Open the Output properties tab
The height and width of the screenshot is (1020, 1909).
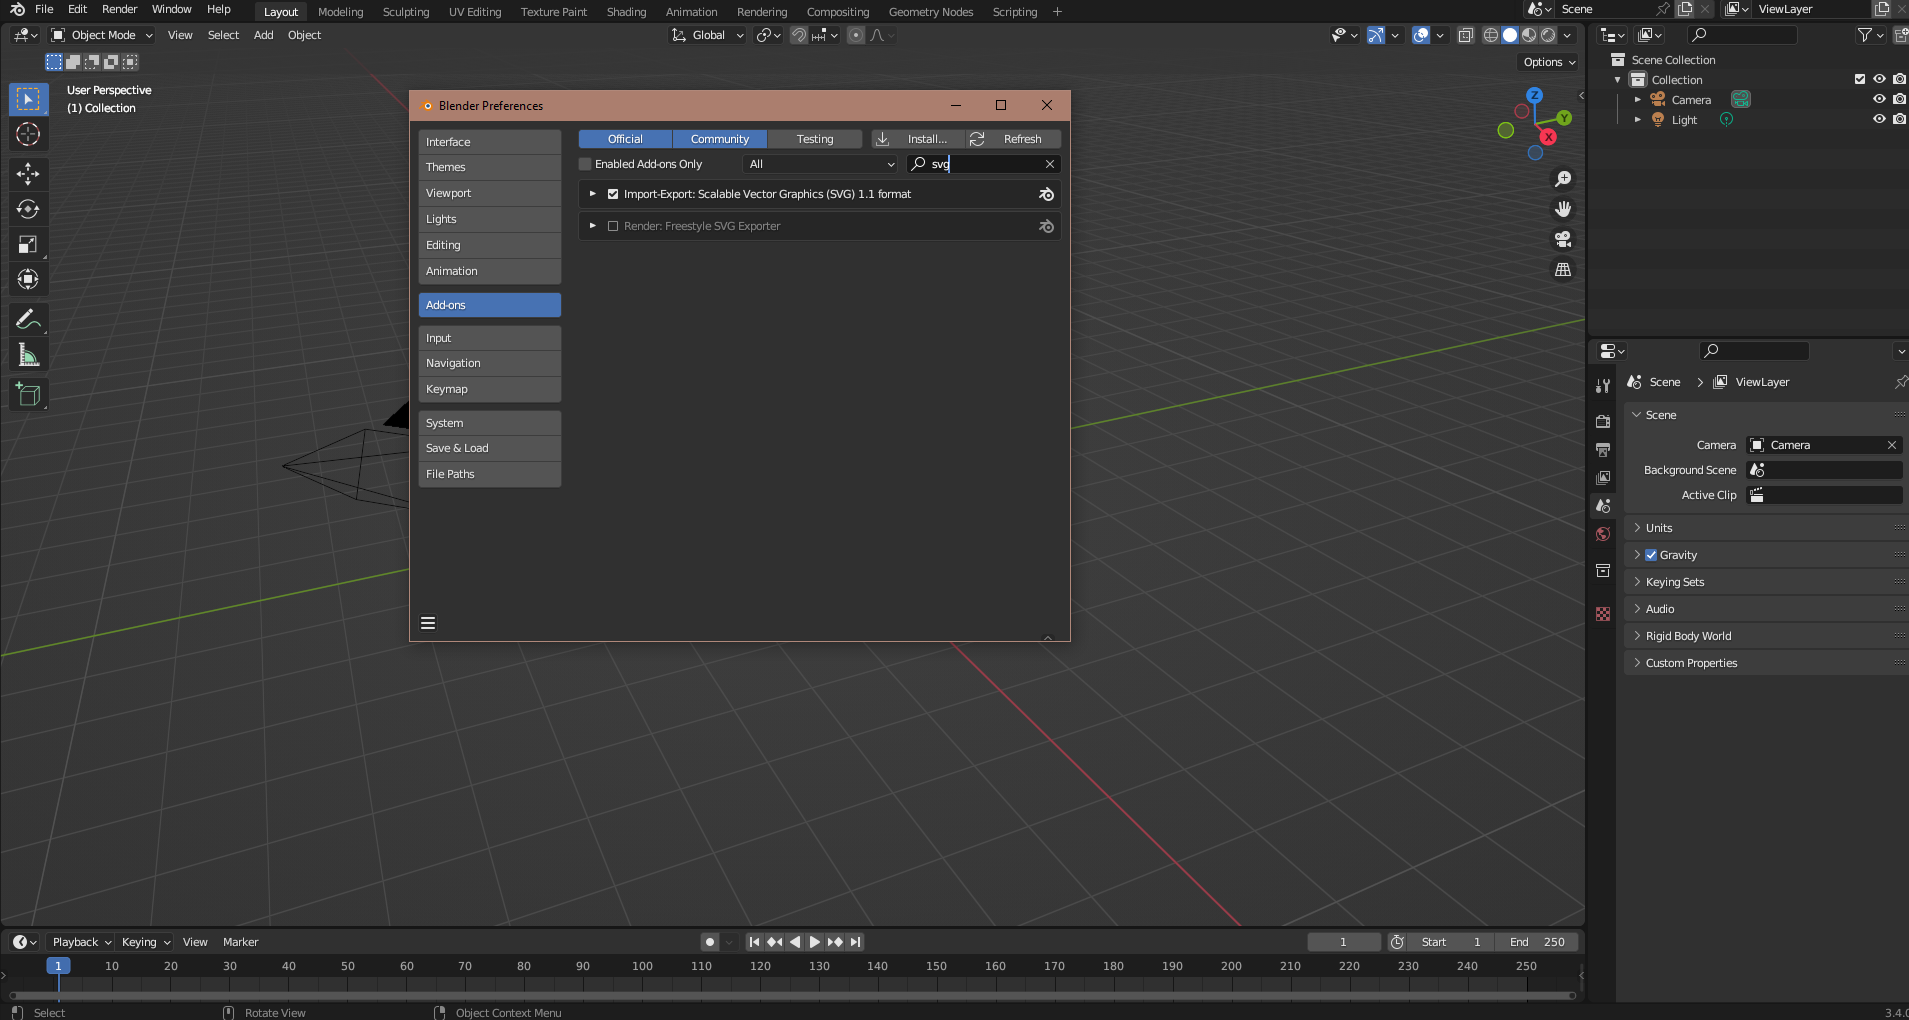pos(1603,449)
